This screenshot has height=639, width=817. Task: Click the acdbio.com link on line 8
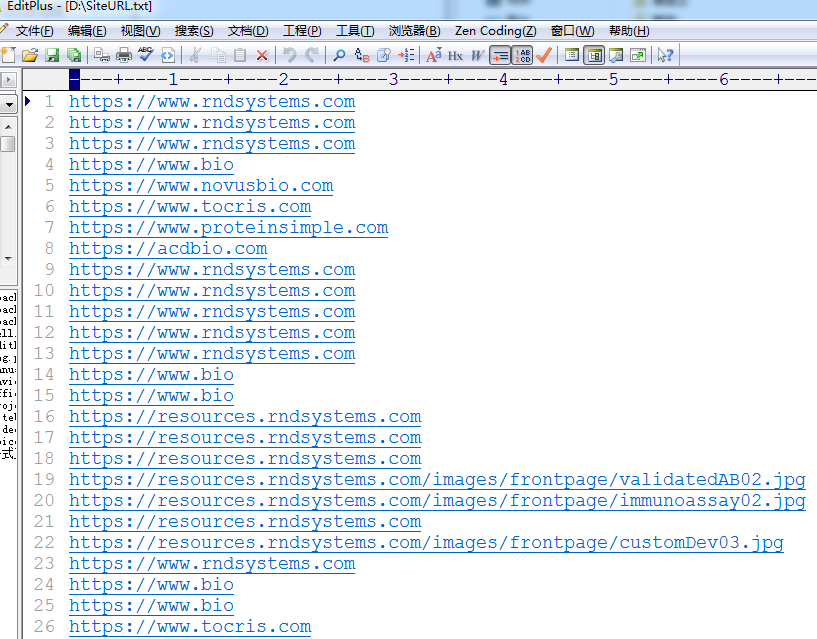[x=168, y=249]
